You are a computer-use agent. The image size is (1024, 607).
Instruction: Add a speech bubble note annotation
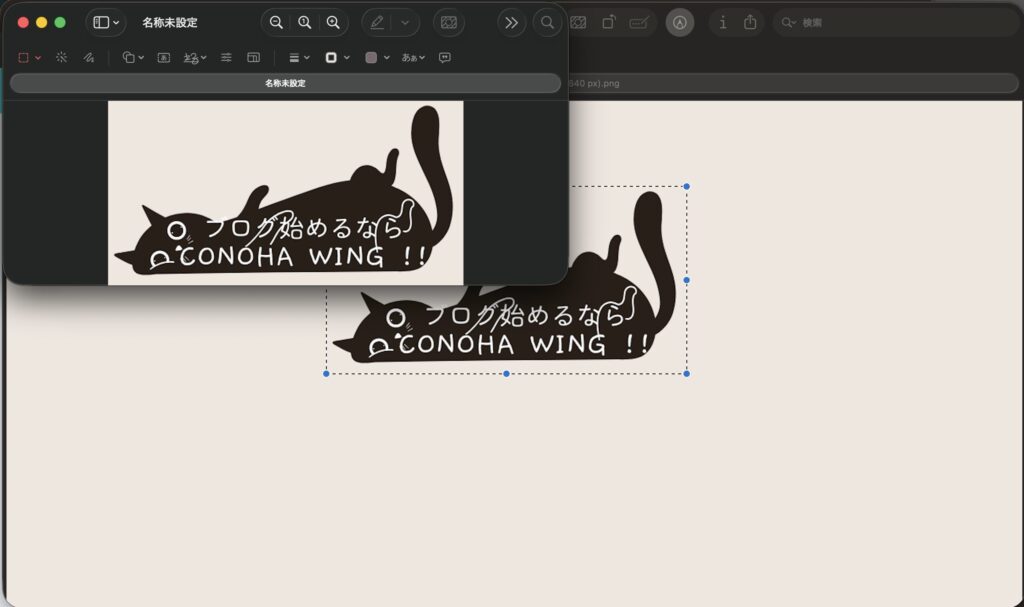[x=445, y=58]
